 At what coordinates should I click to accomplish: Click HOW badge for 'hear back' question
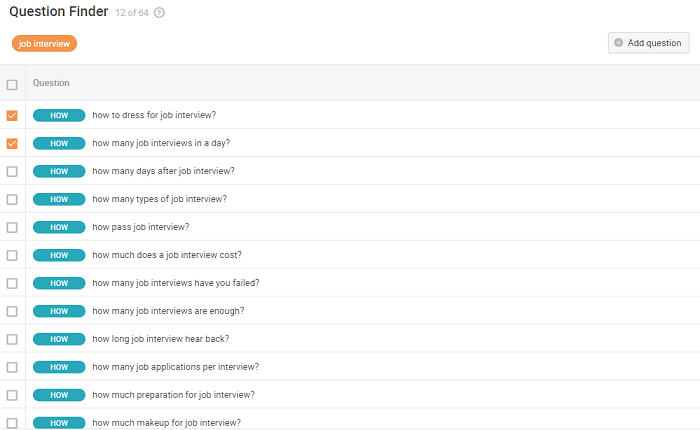click(59, 339)
